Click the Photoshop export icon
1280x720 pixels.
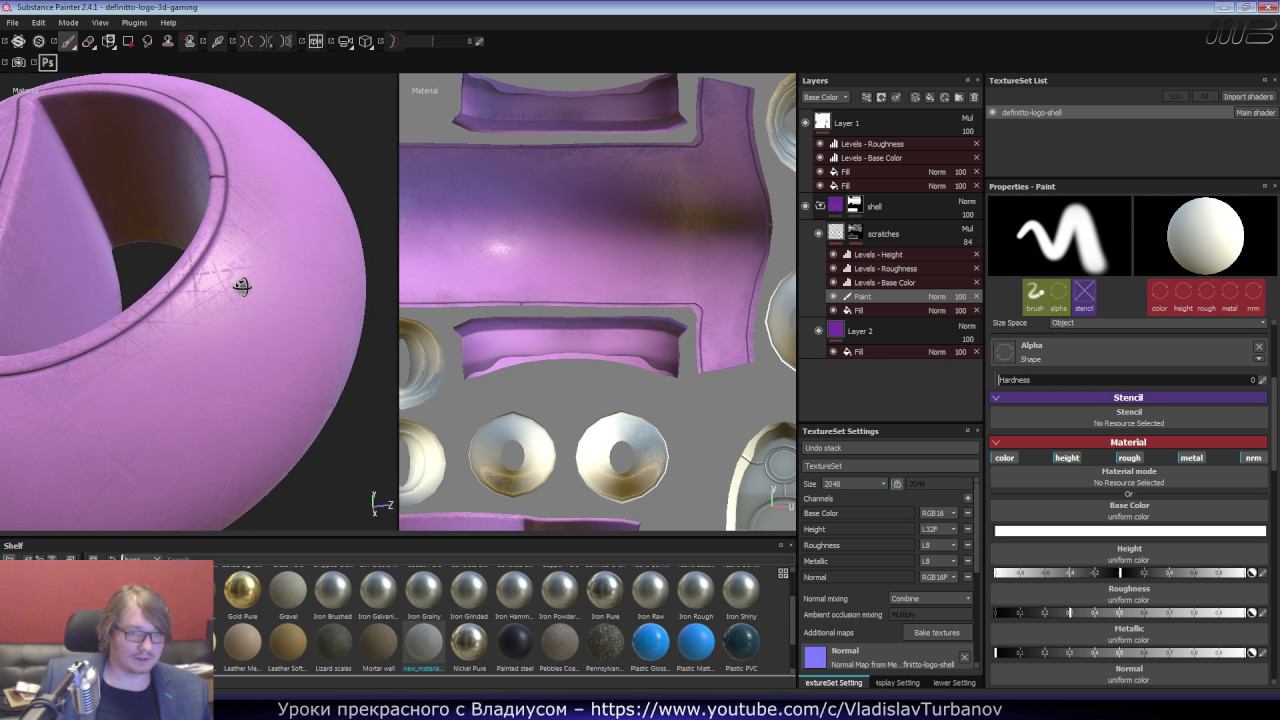coord(47,62)
